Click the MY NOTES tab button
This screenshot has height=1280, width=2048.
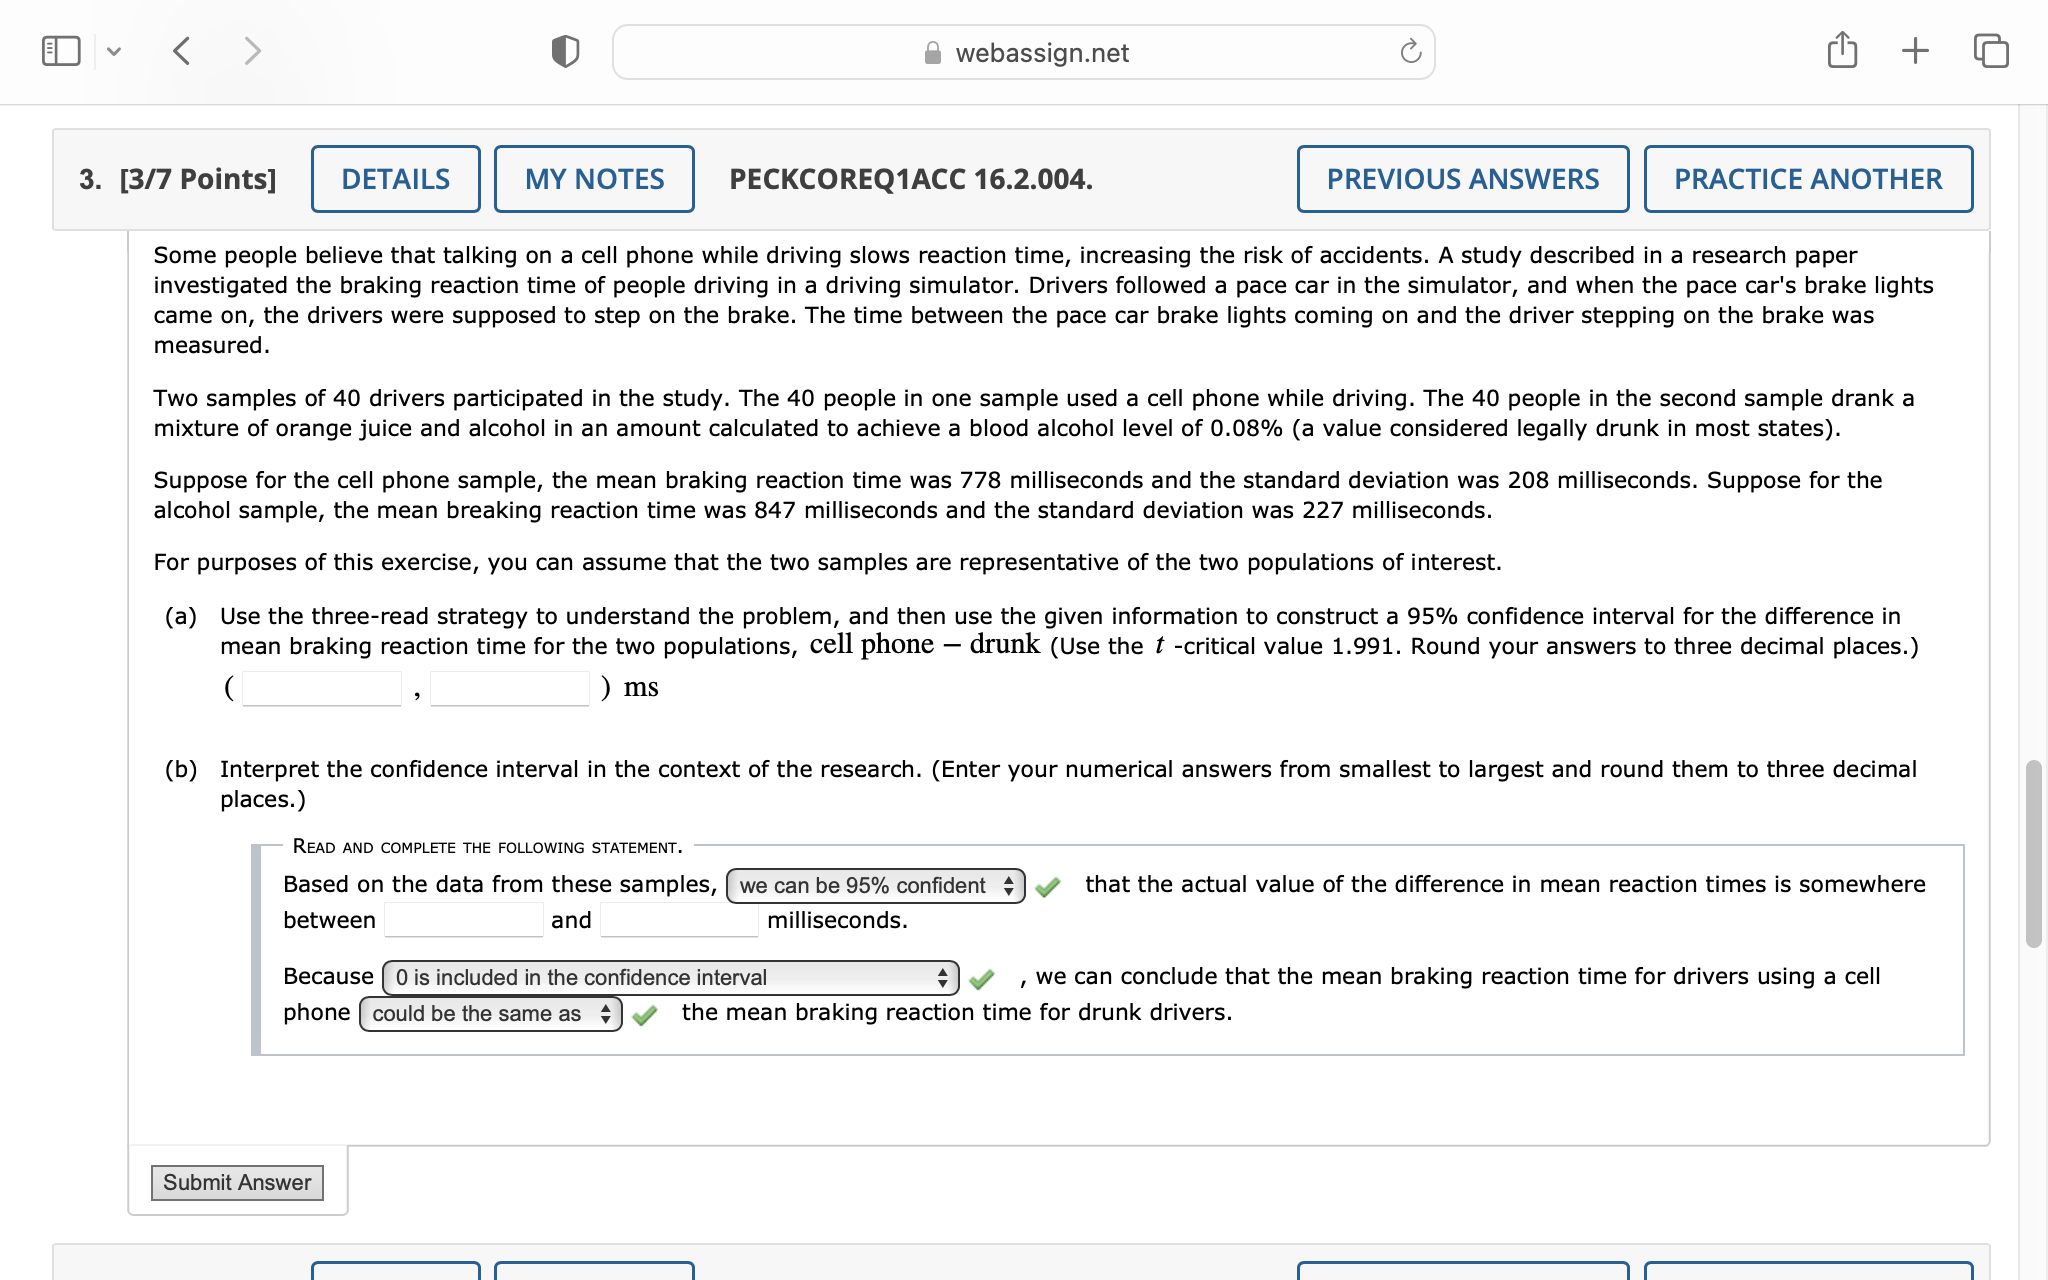[x=593, y=177]
